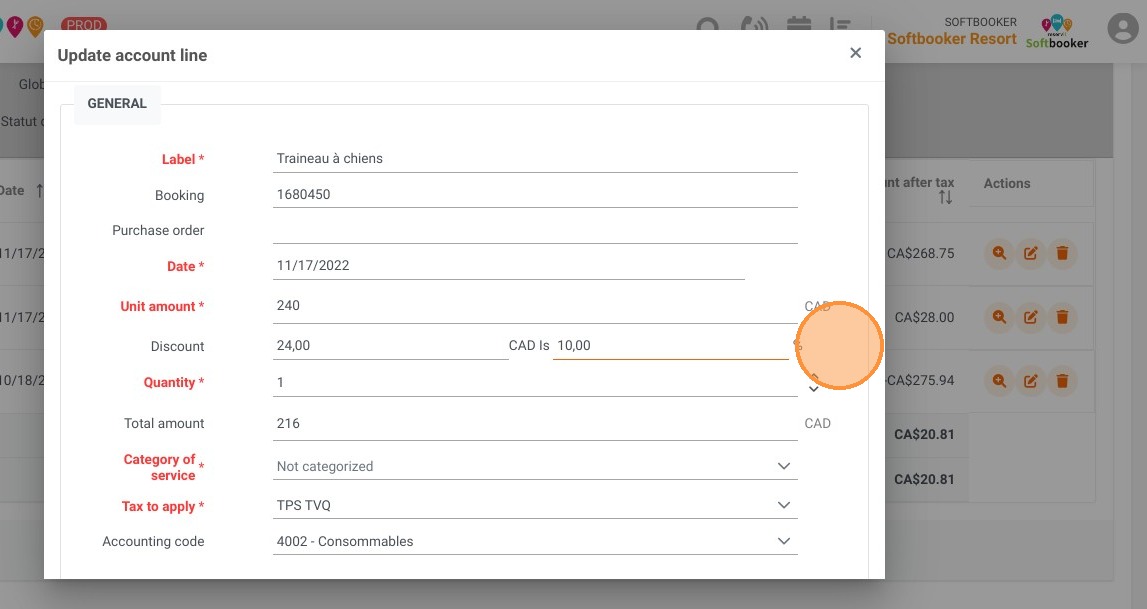
Task: Edit the CA$268.75 account line
Action: (1031, 254)
